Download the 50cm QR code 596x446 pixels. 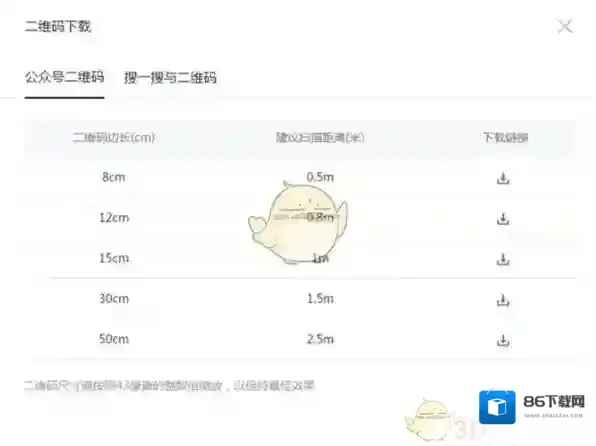pyautogui.click(x=503, y=340)
